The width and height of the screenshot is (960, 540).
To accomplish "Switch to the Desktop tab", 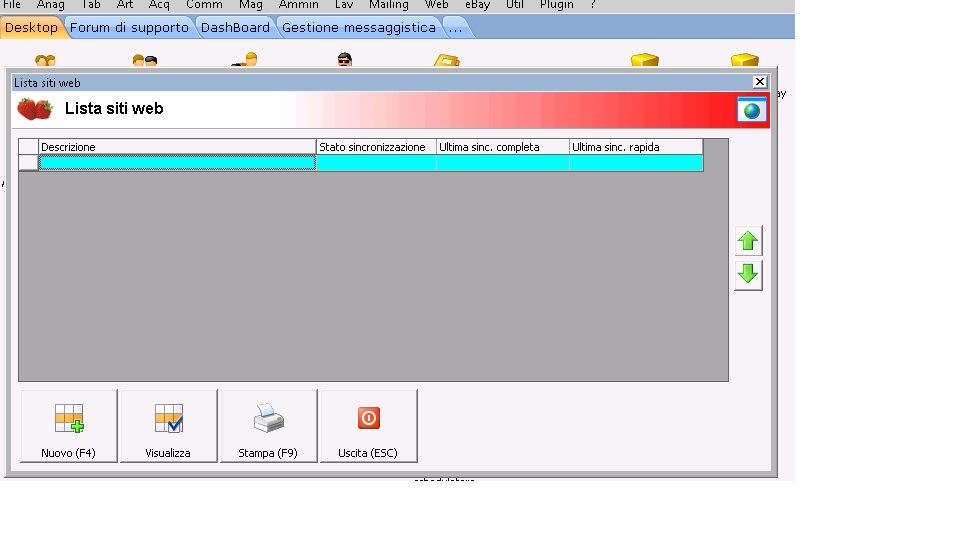I will (31, 28).
